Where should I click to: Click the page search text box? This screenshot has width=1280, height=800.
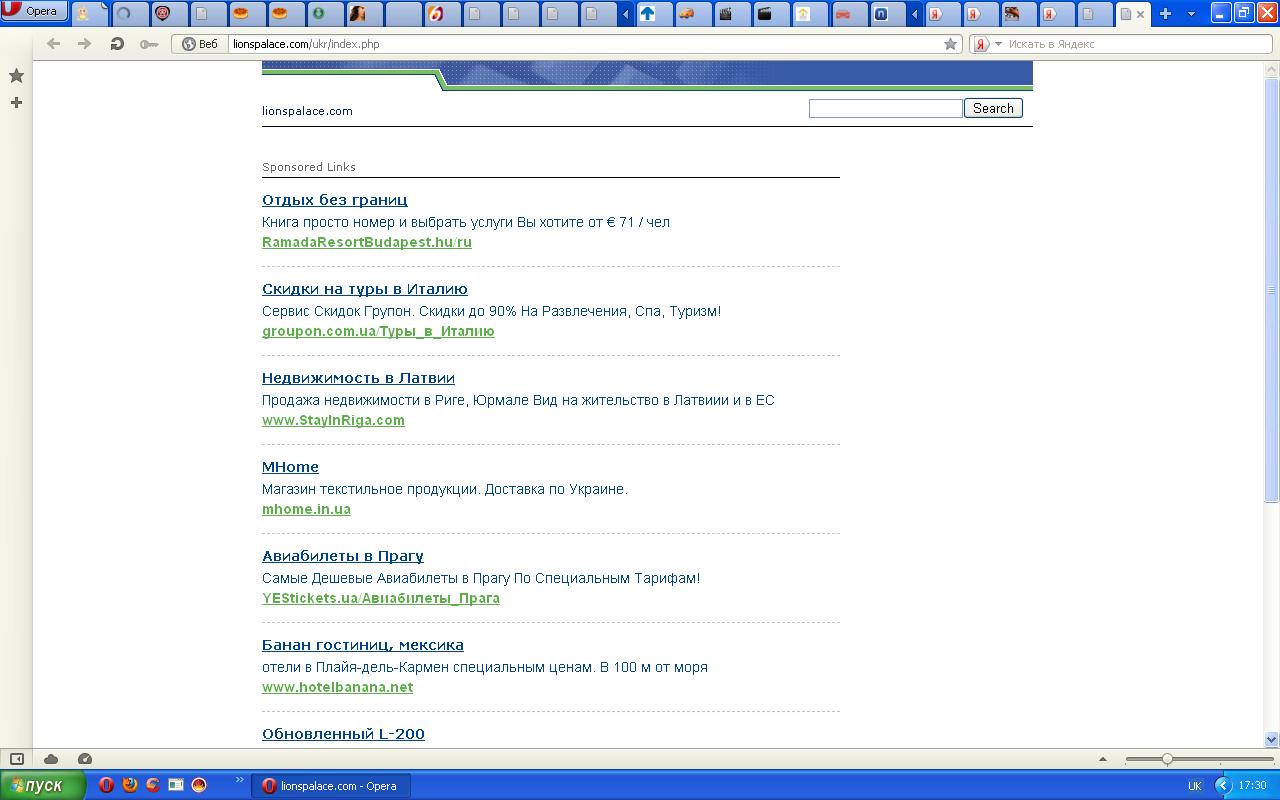pyautogui.click(x=886, y=108)
